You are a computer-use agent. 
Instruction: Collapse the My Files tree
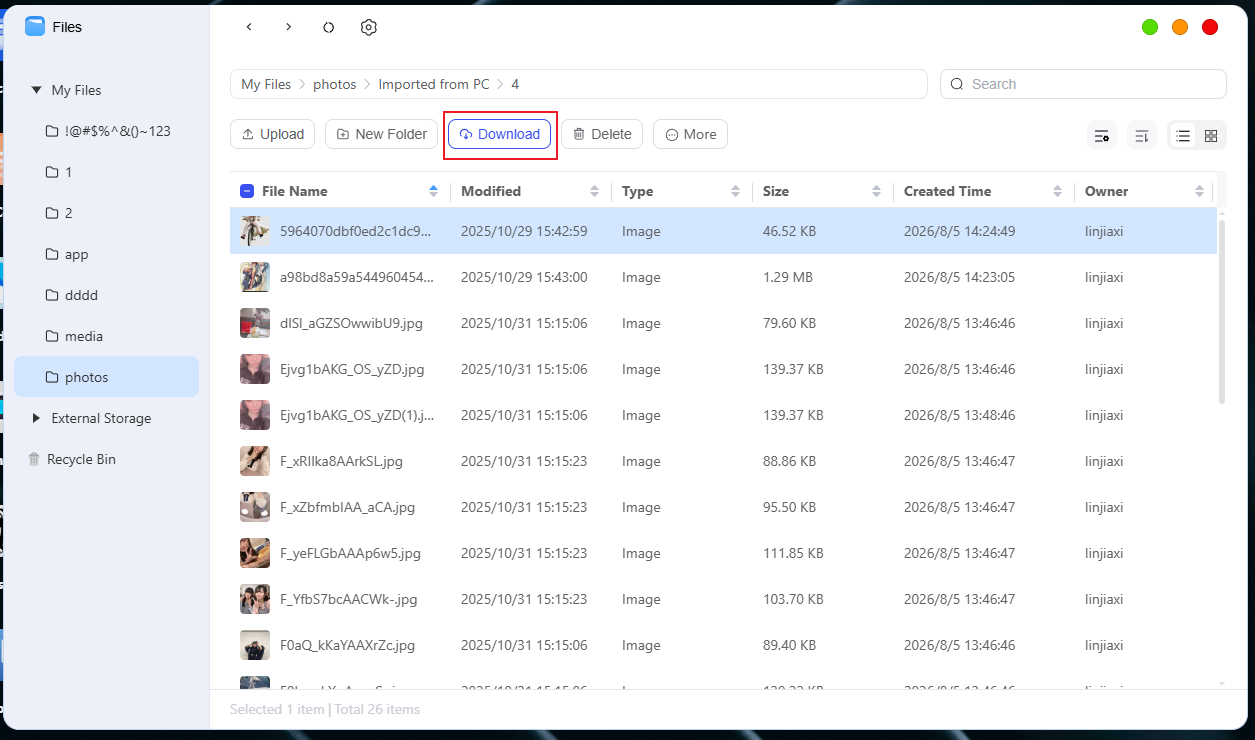(x=36, y=90)
